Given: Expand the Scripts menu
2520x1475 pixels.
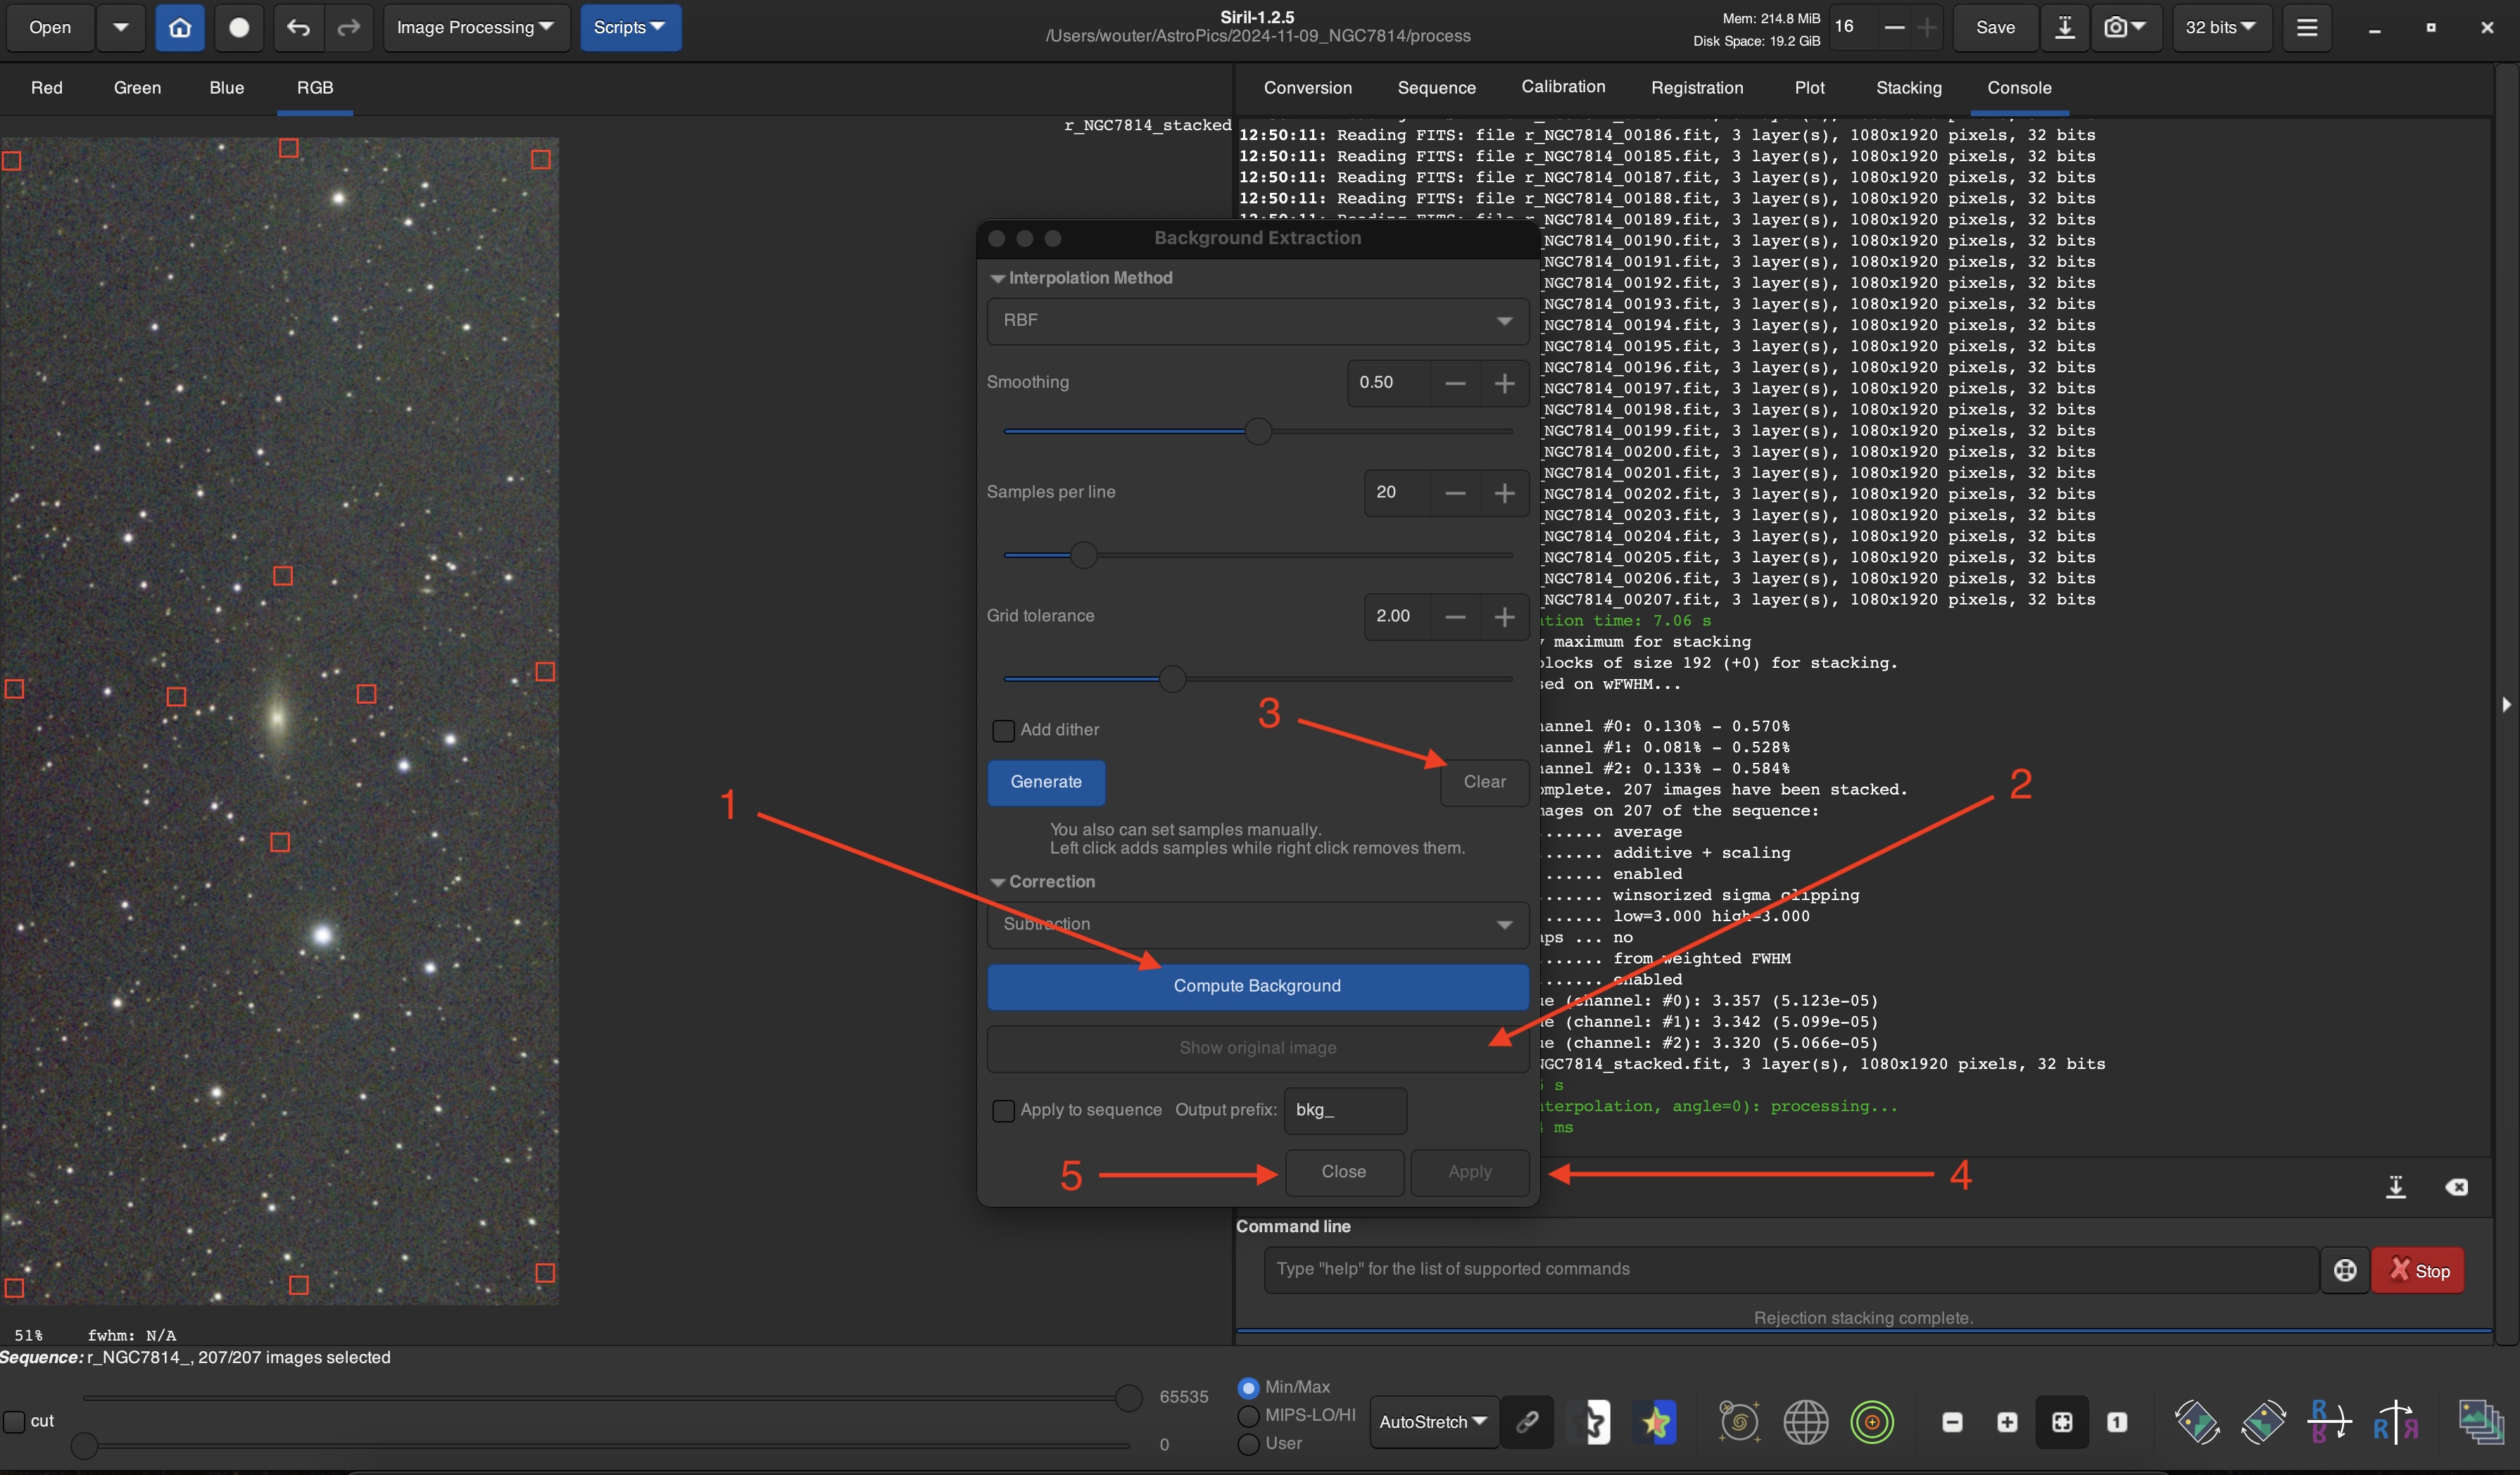Looking at the screenshot, I should [x=630, y=27].
